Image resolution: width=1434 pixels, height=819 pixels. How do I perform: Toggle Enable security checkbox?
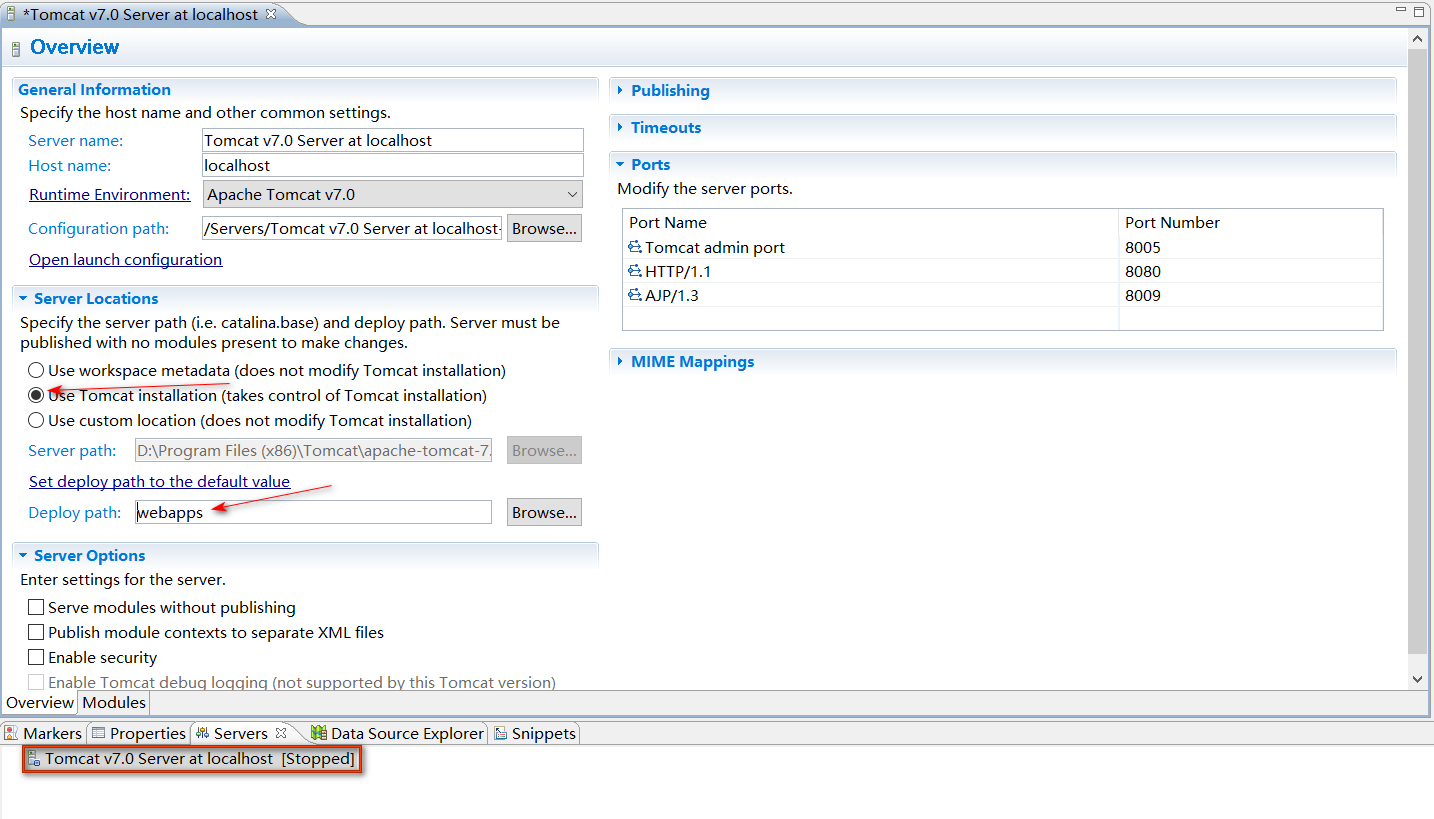pyautogui.click(x=36, y=657)
